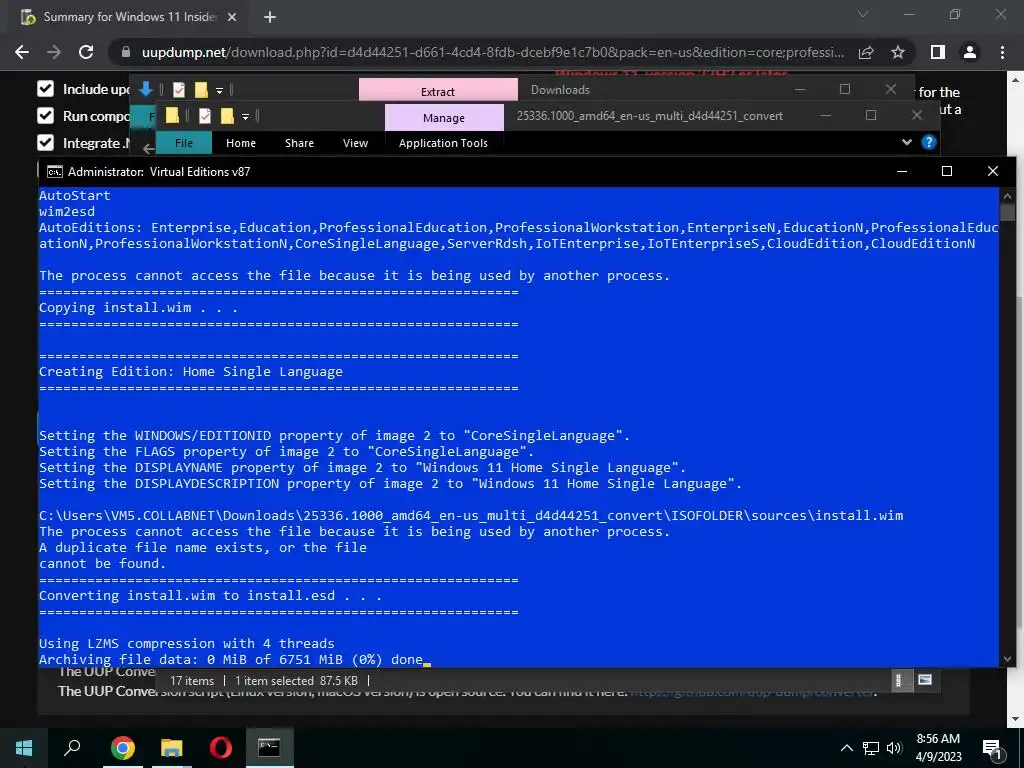
Task: Click '1 item selected 87.5 KB' status text
Action: click(x=296, y=680)
